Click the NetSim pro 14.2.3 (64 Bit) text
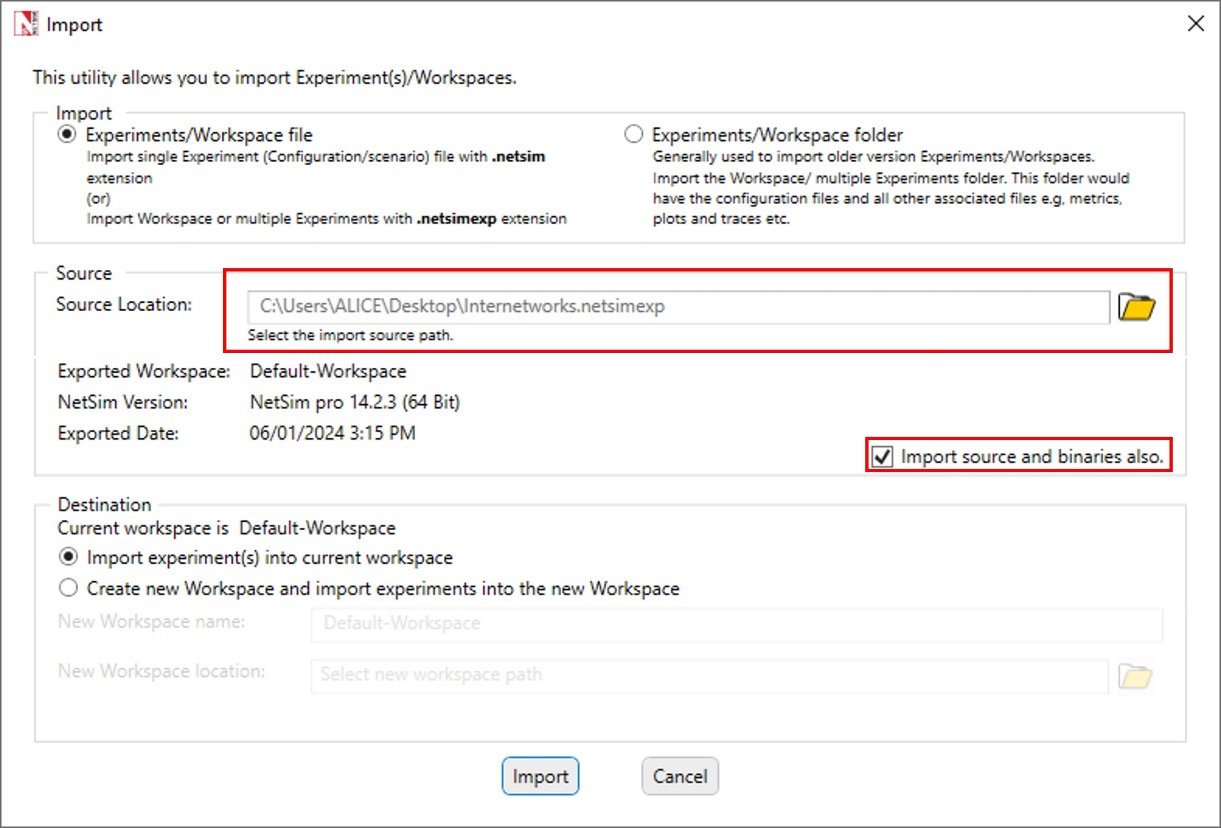Screen dimensions: 1221x828 [355, 402]
